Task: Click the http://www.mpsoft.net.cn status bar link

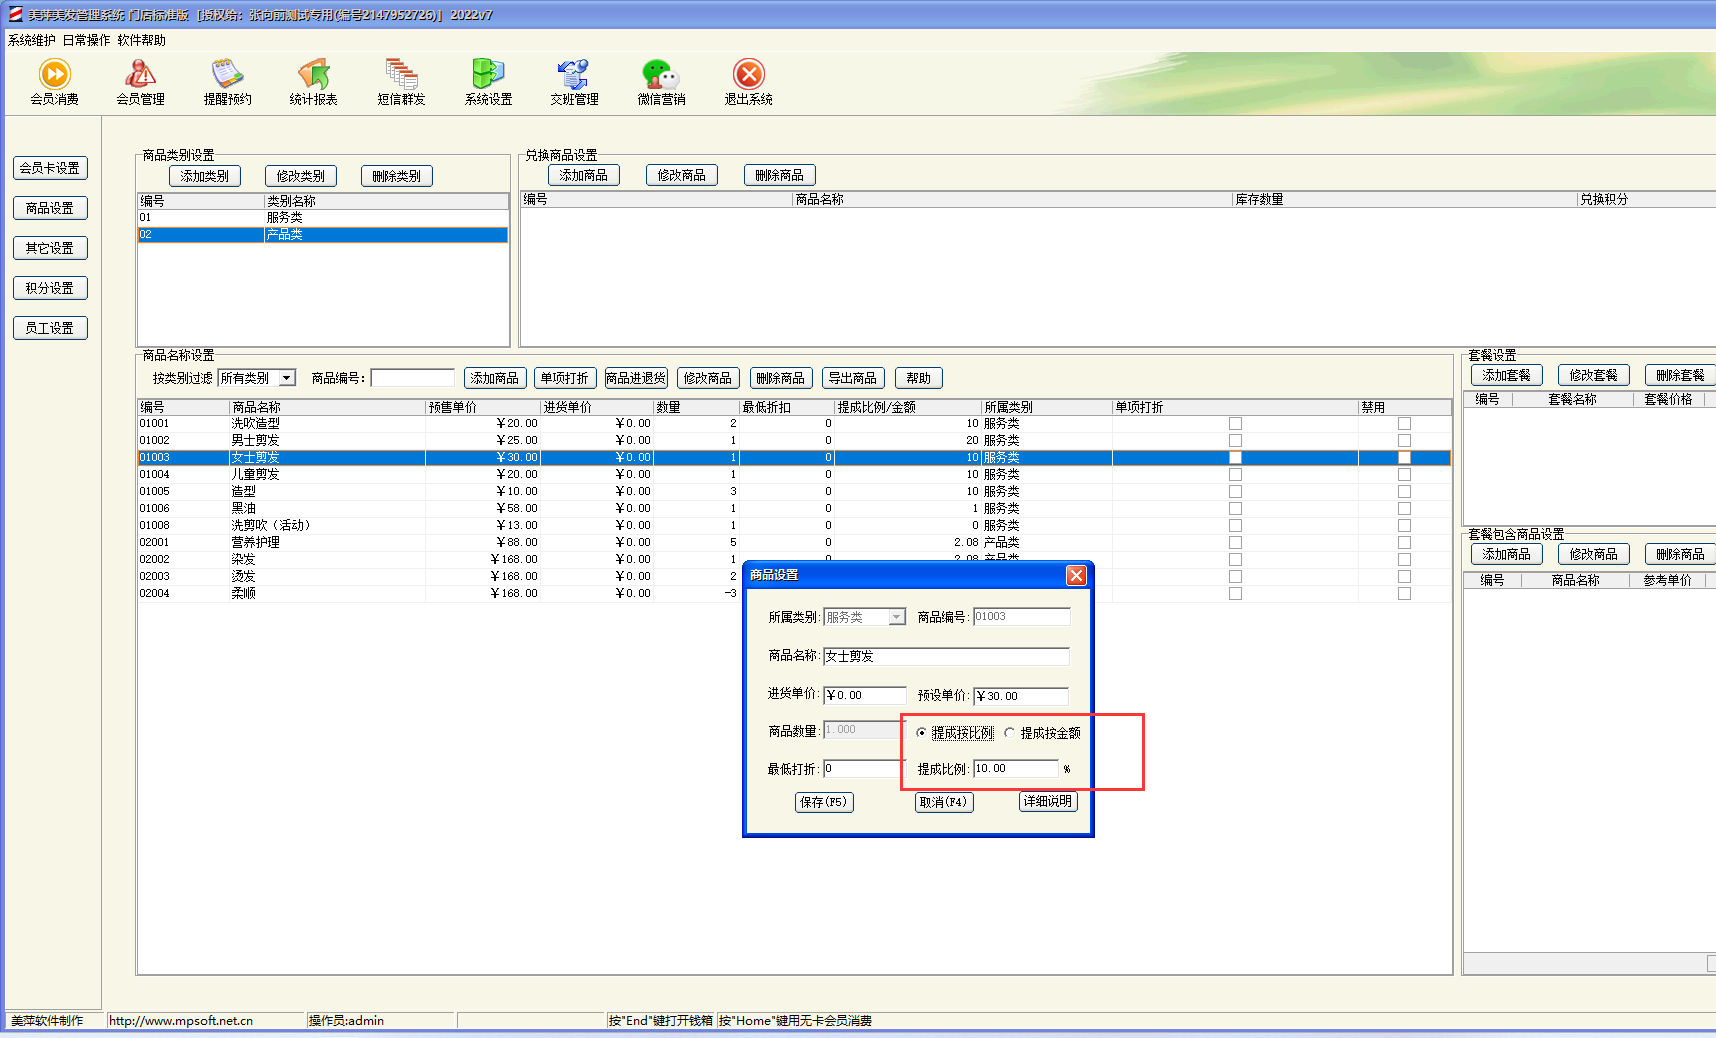Action: click(181, 1021)
